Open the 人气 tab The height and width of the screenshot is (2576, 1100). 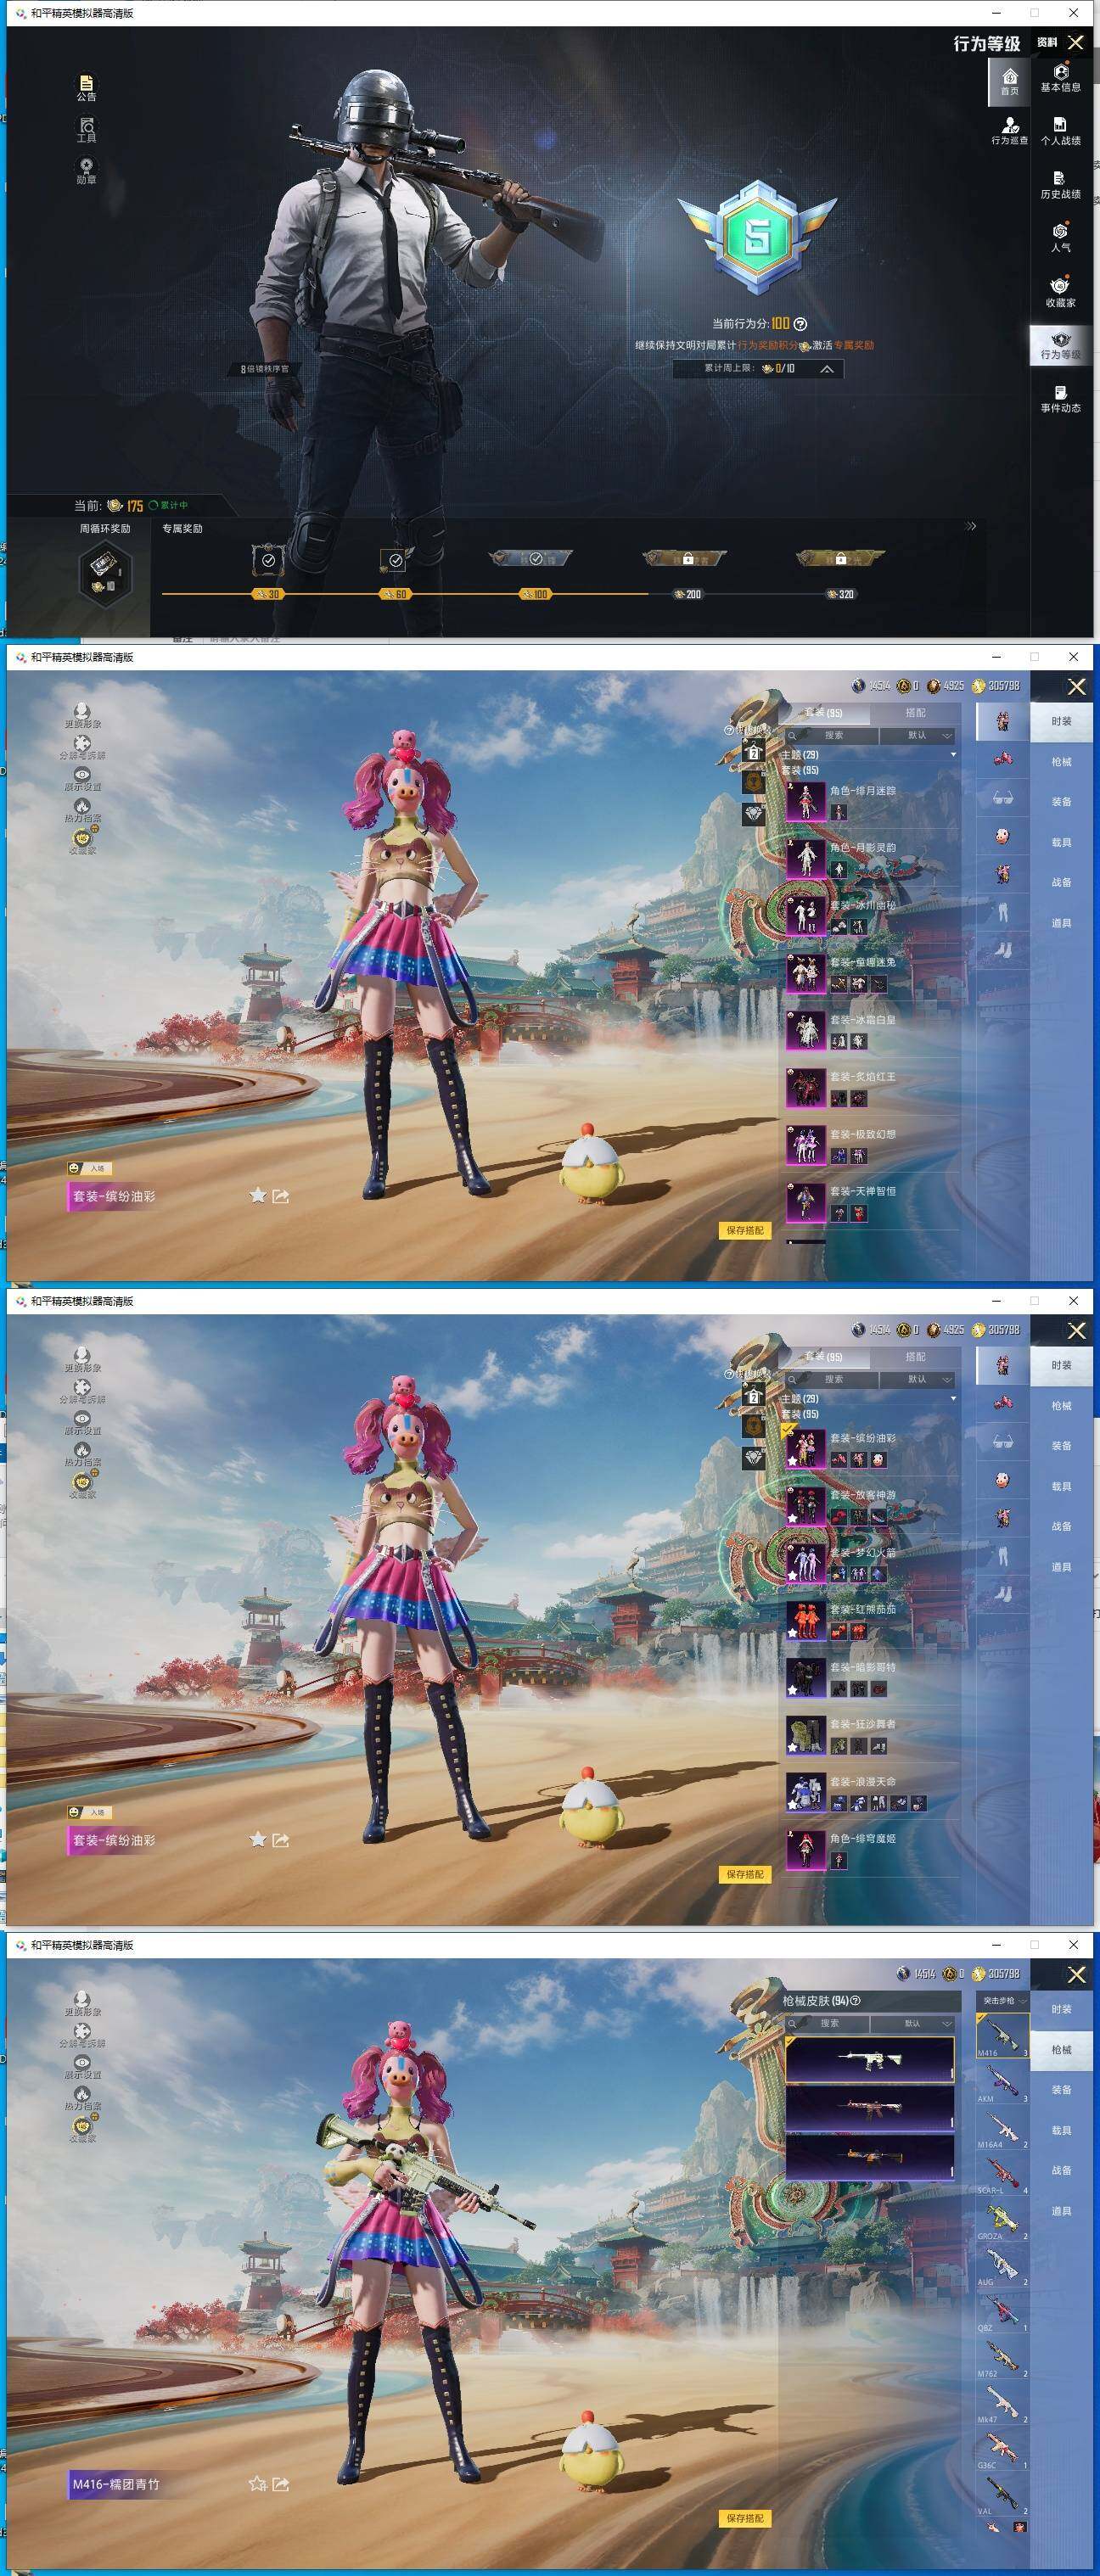(x=1060, y=238)
